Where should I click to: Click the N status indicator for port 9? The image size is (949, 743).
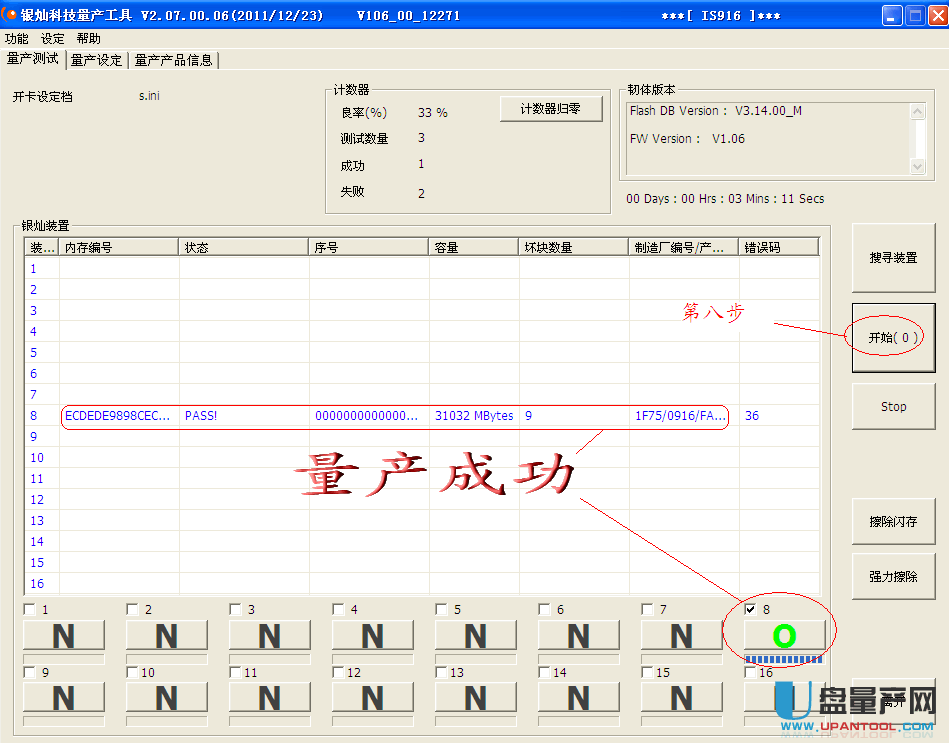(x=63, y=697)
